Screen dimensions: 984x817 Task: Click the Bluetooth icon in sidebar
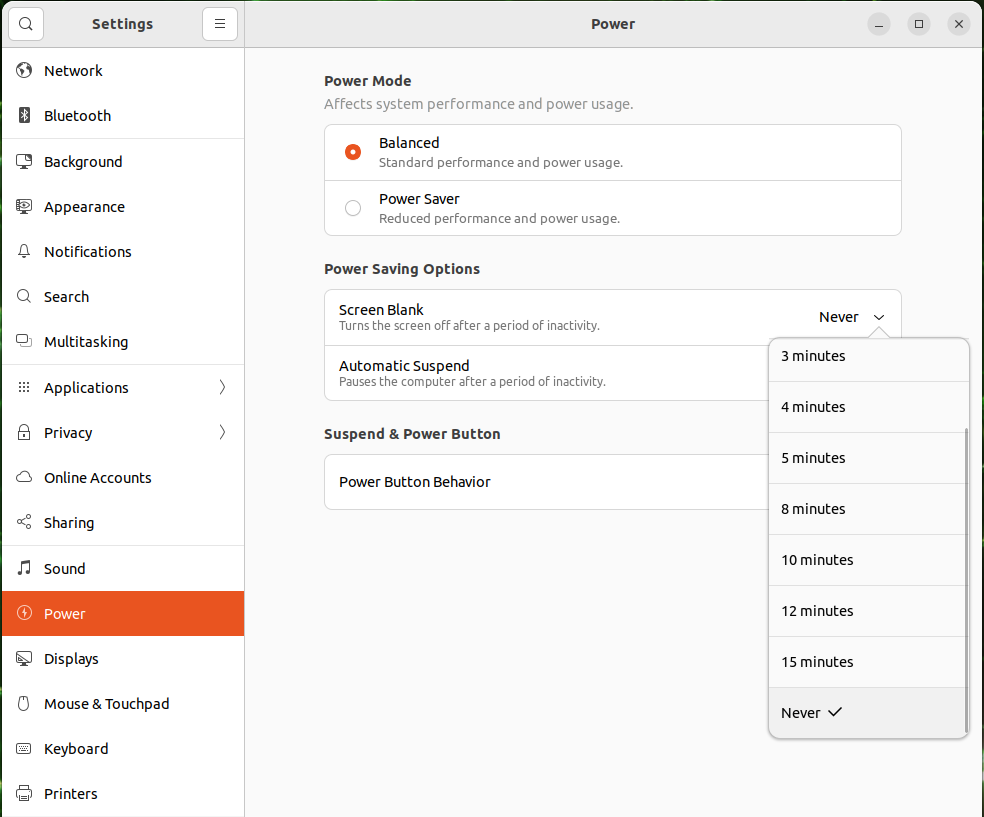pos(25,116)
